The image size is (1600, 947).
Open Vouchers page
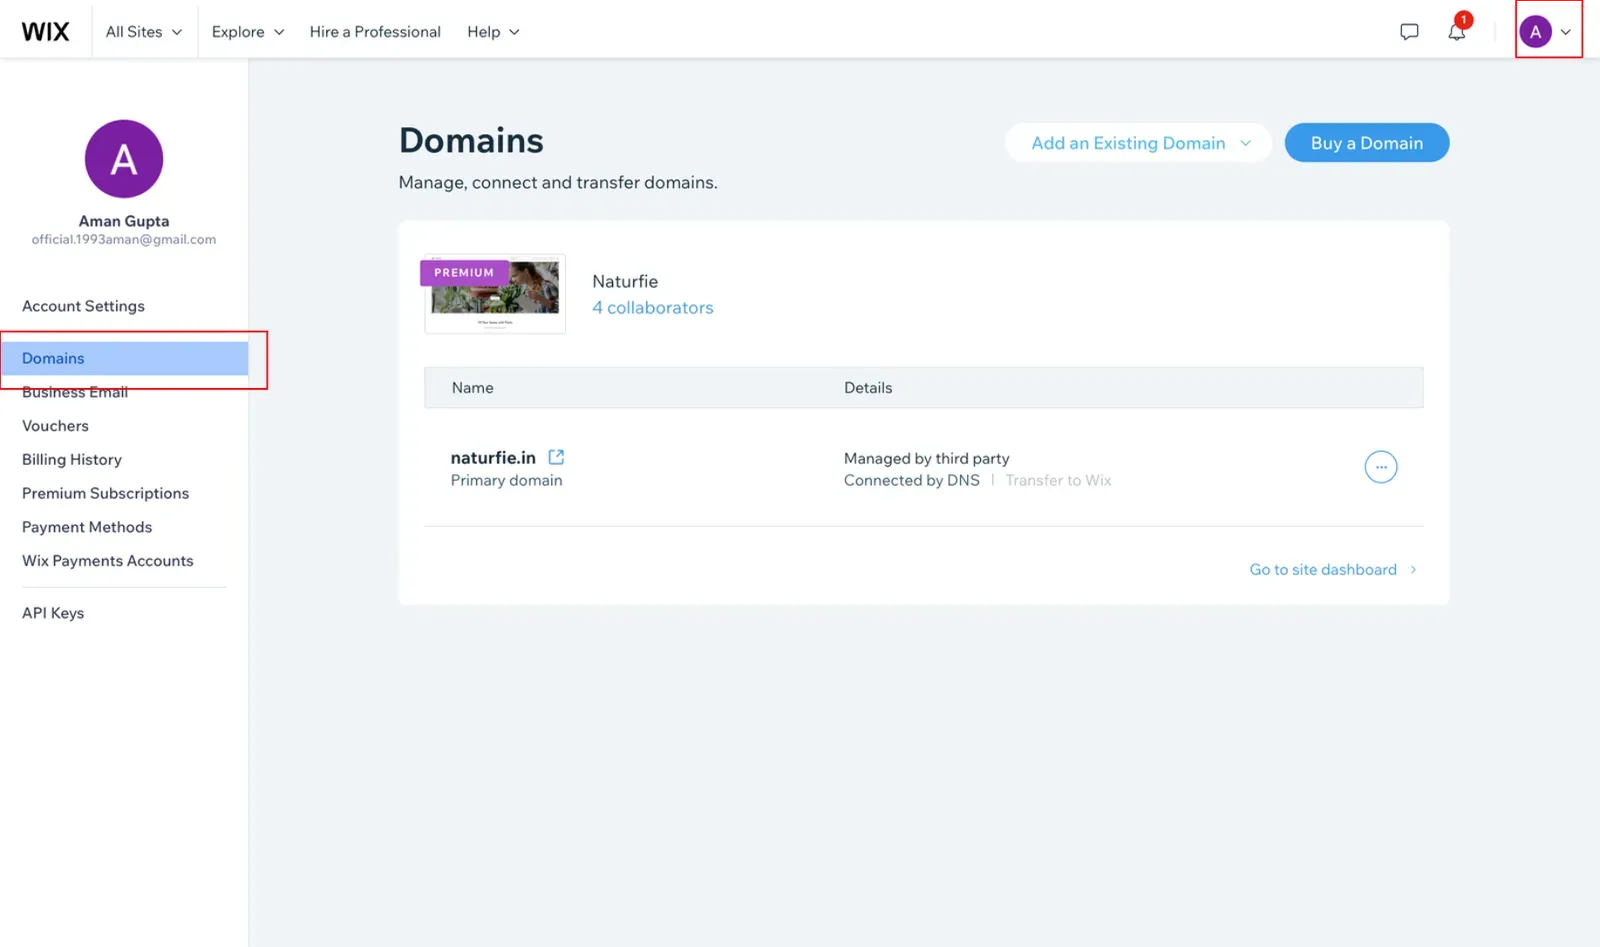pos(55,426)
